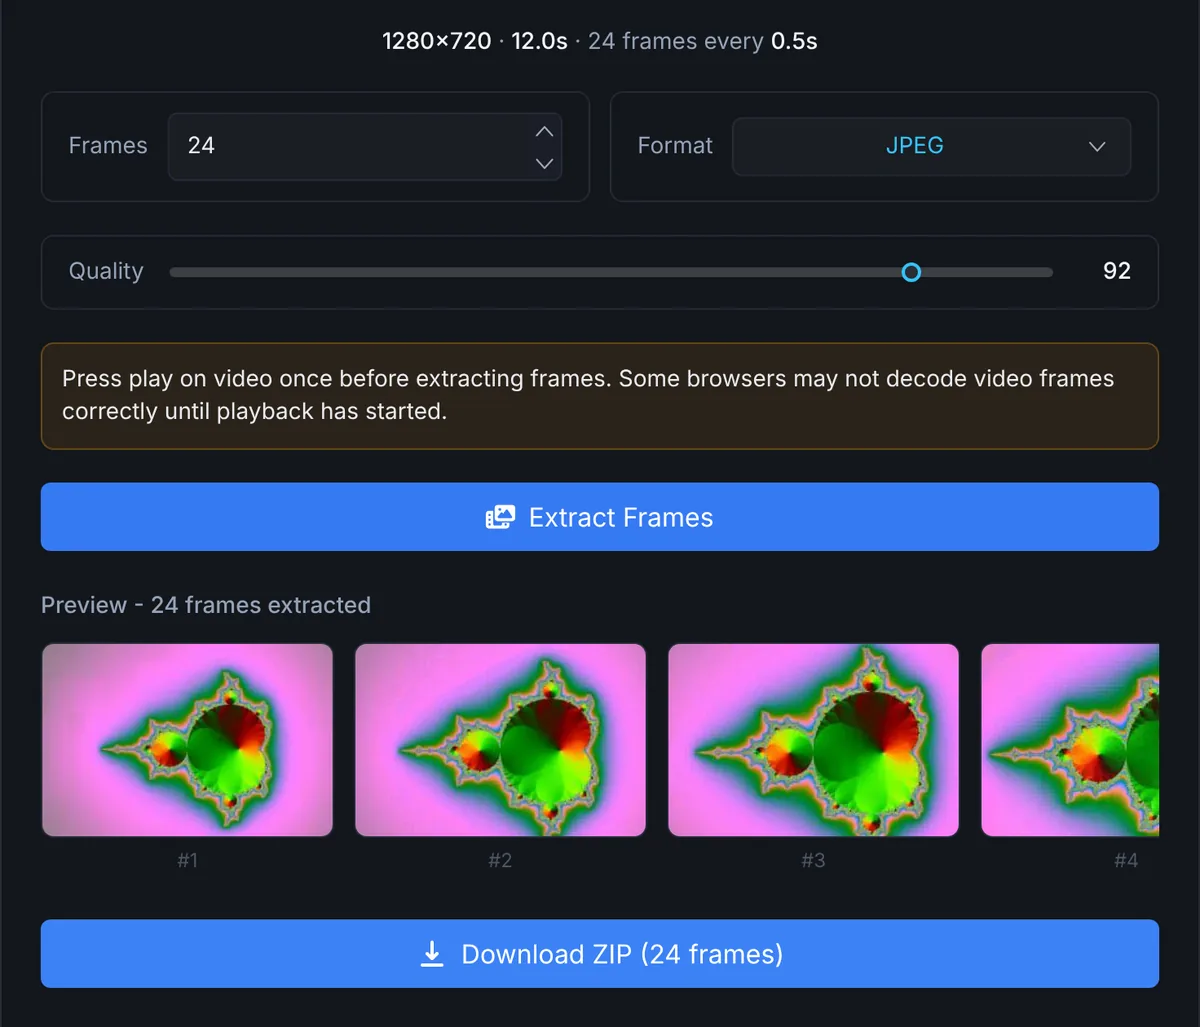Open the Format JPEG dropdown
This screenshot has height=1027, width=1200.
[931, 146]
